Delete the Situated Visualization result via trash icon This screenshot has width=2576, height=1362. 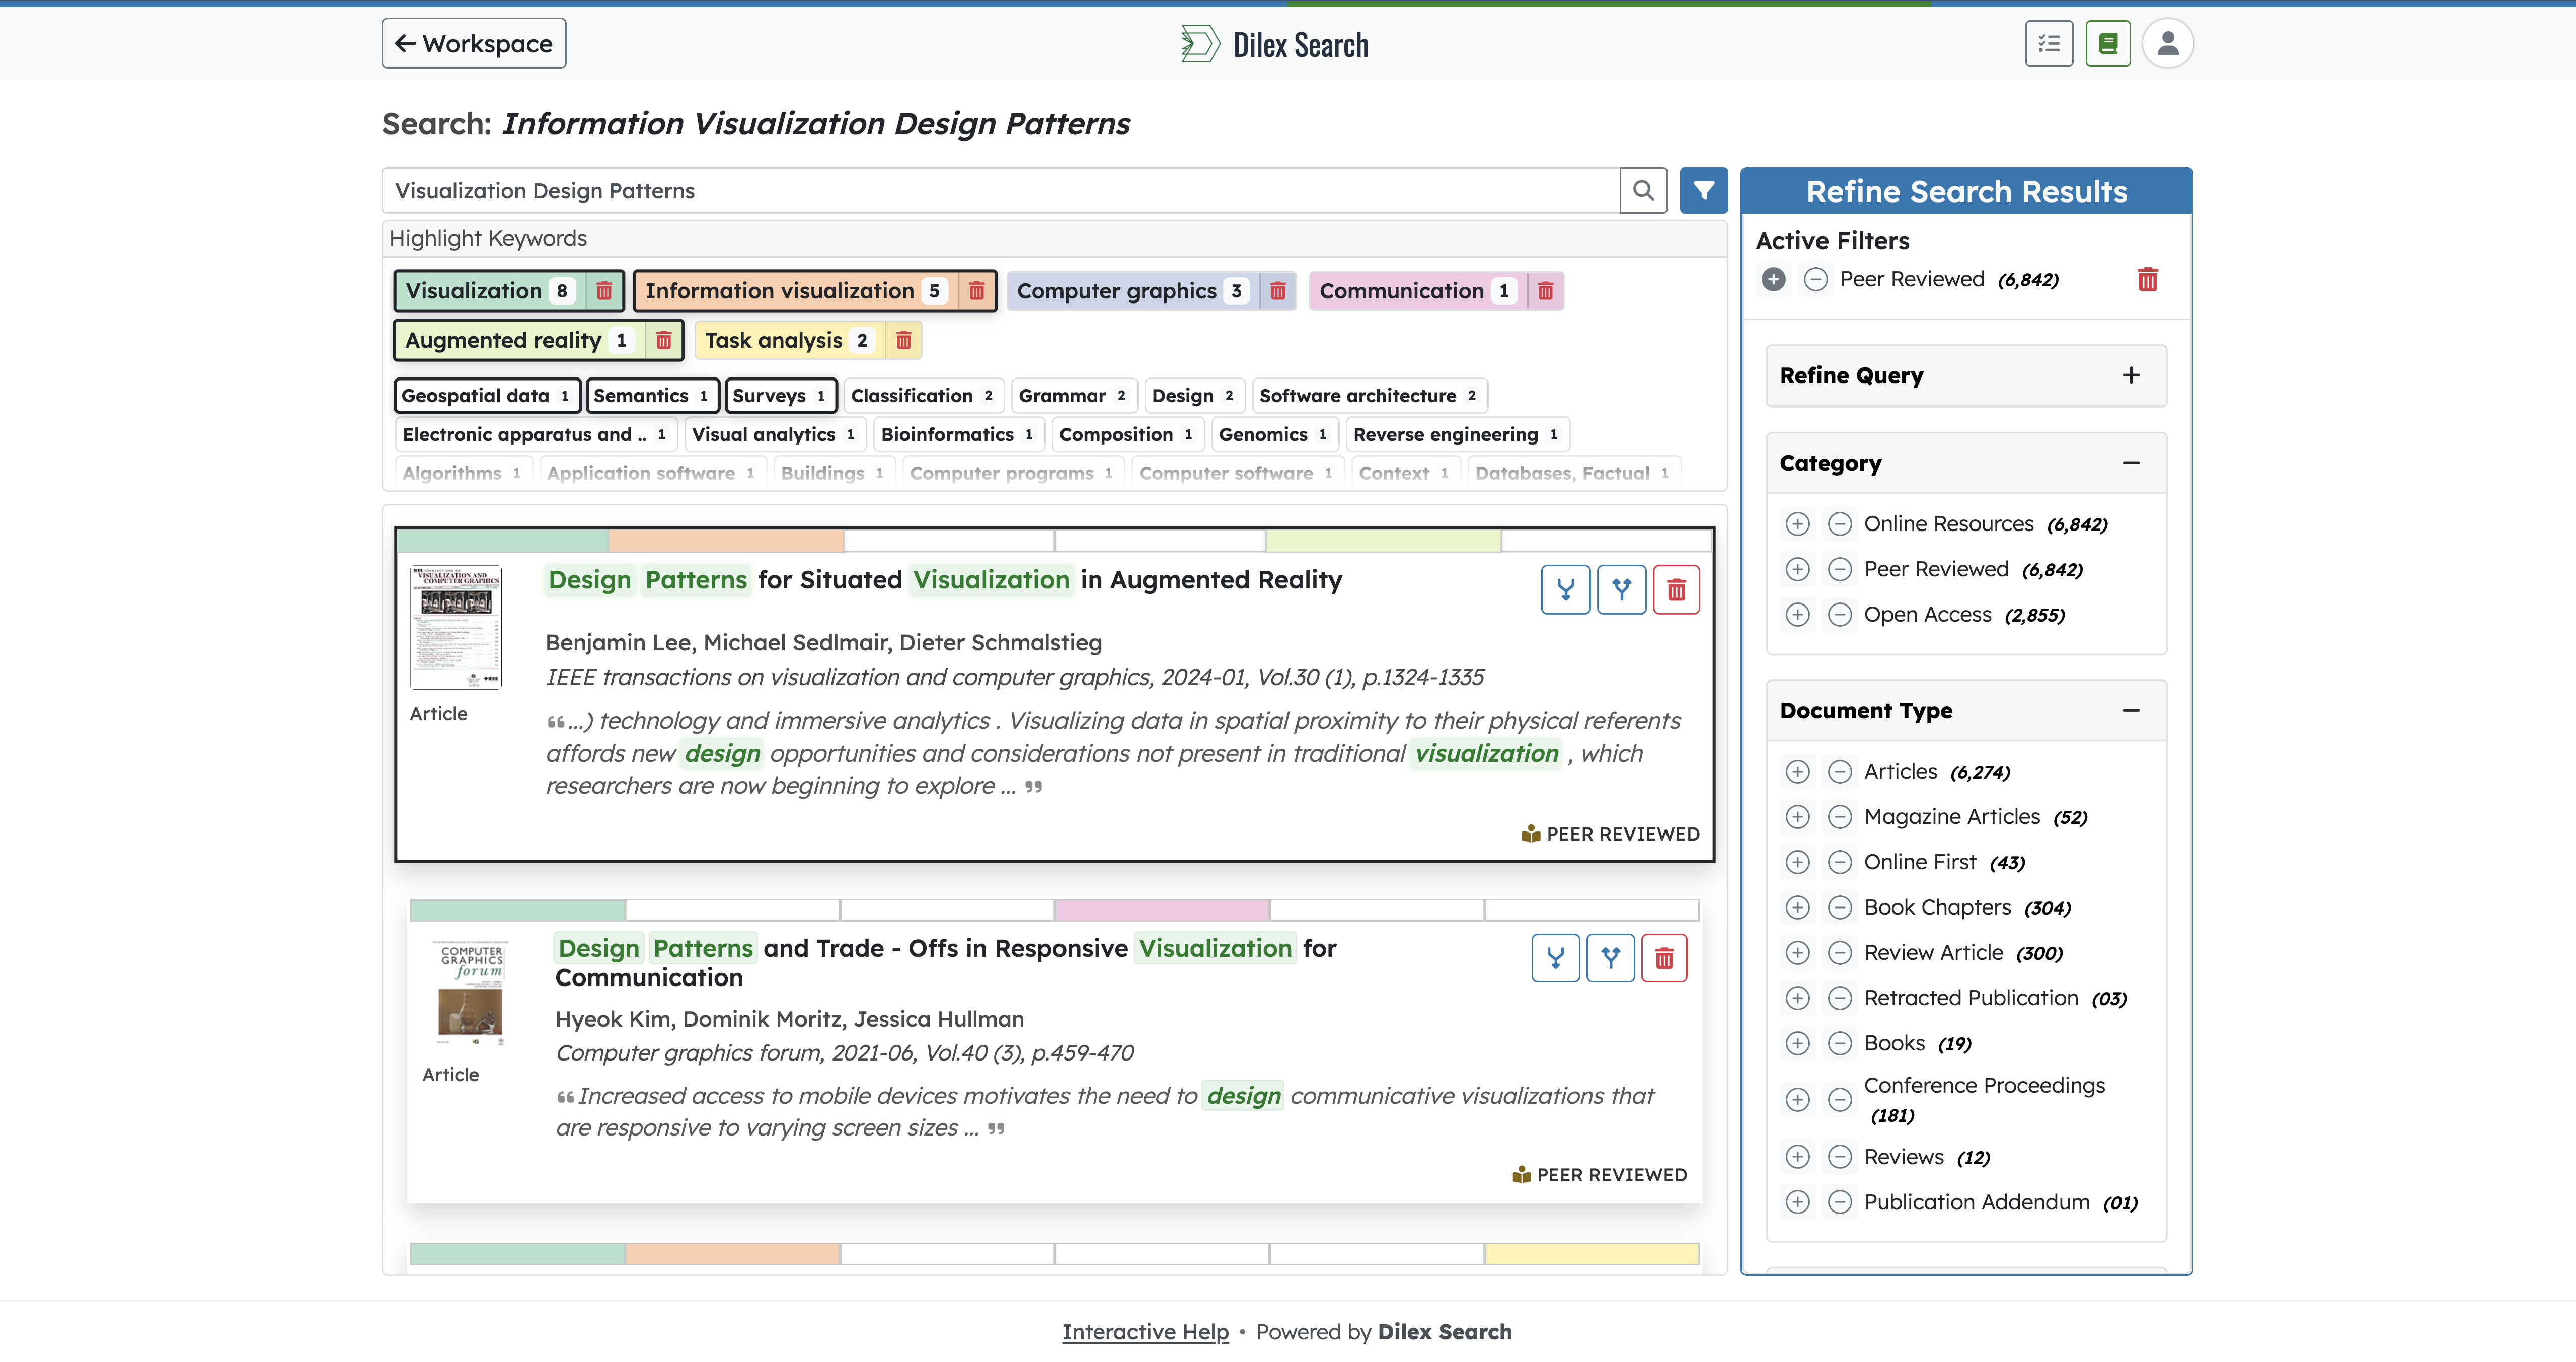[x=1677, y=589]
